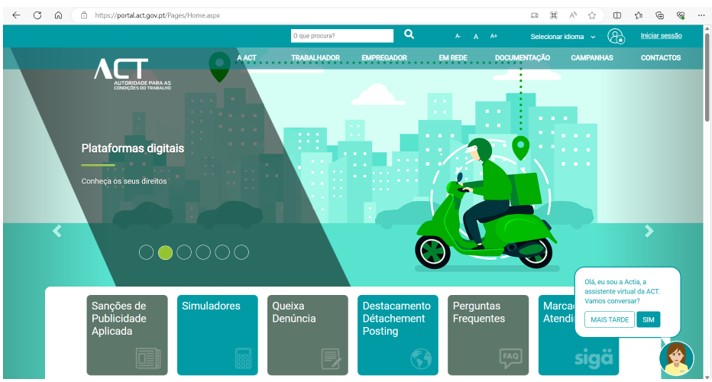Image resolution: width=712 pixels, height=382 pixels.
Task: Go to browser home page icon
Action: 58,15
